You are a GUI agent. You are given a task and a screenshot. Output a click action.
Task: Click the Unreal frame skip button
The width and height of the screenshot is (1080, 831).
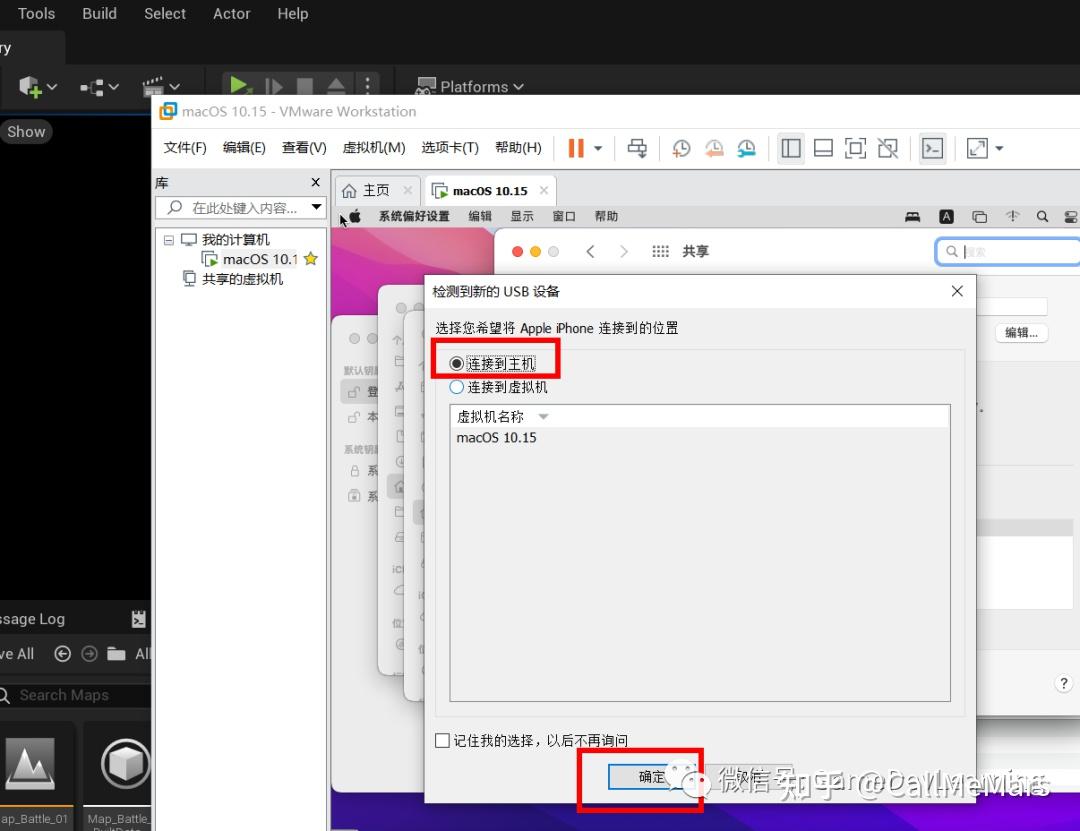pos(273,86)
